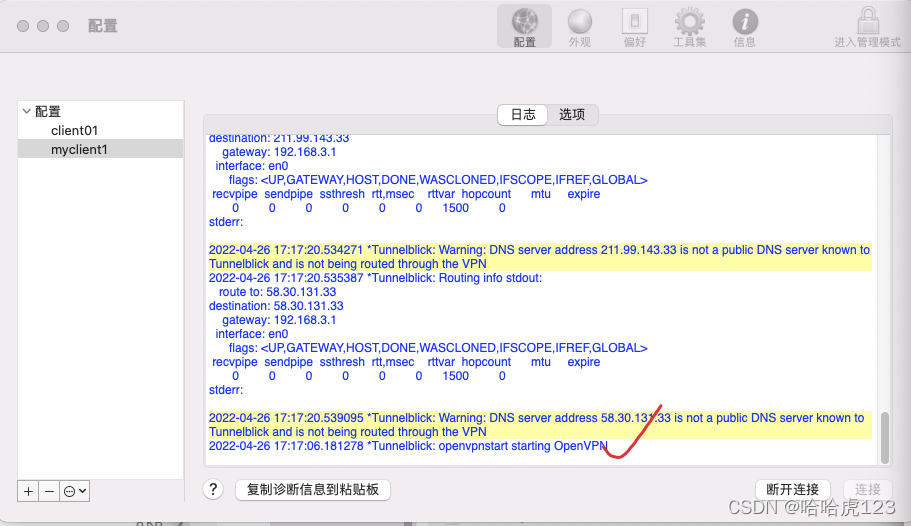Click the yellow minimize window button

coord(43,26)
